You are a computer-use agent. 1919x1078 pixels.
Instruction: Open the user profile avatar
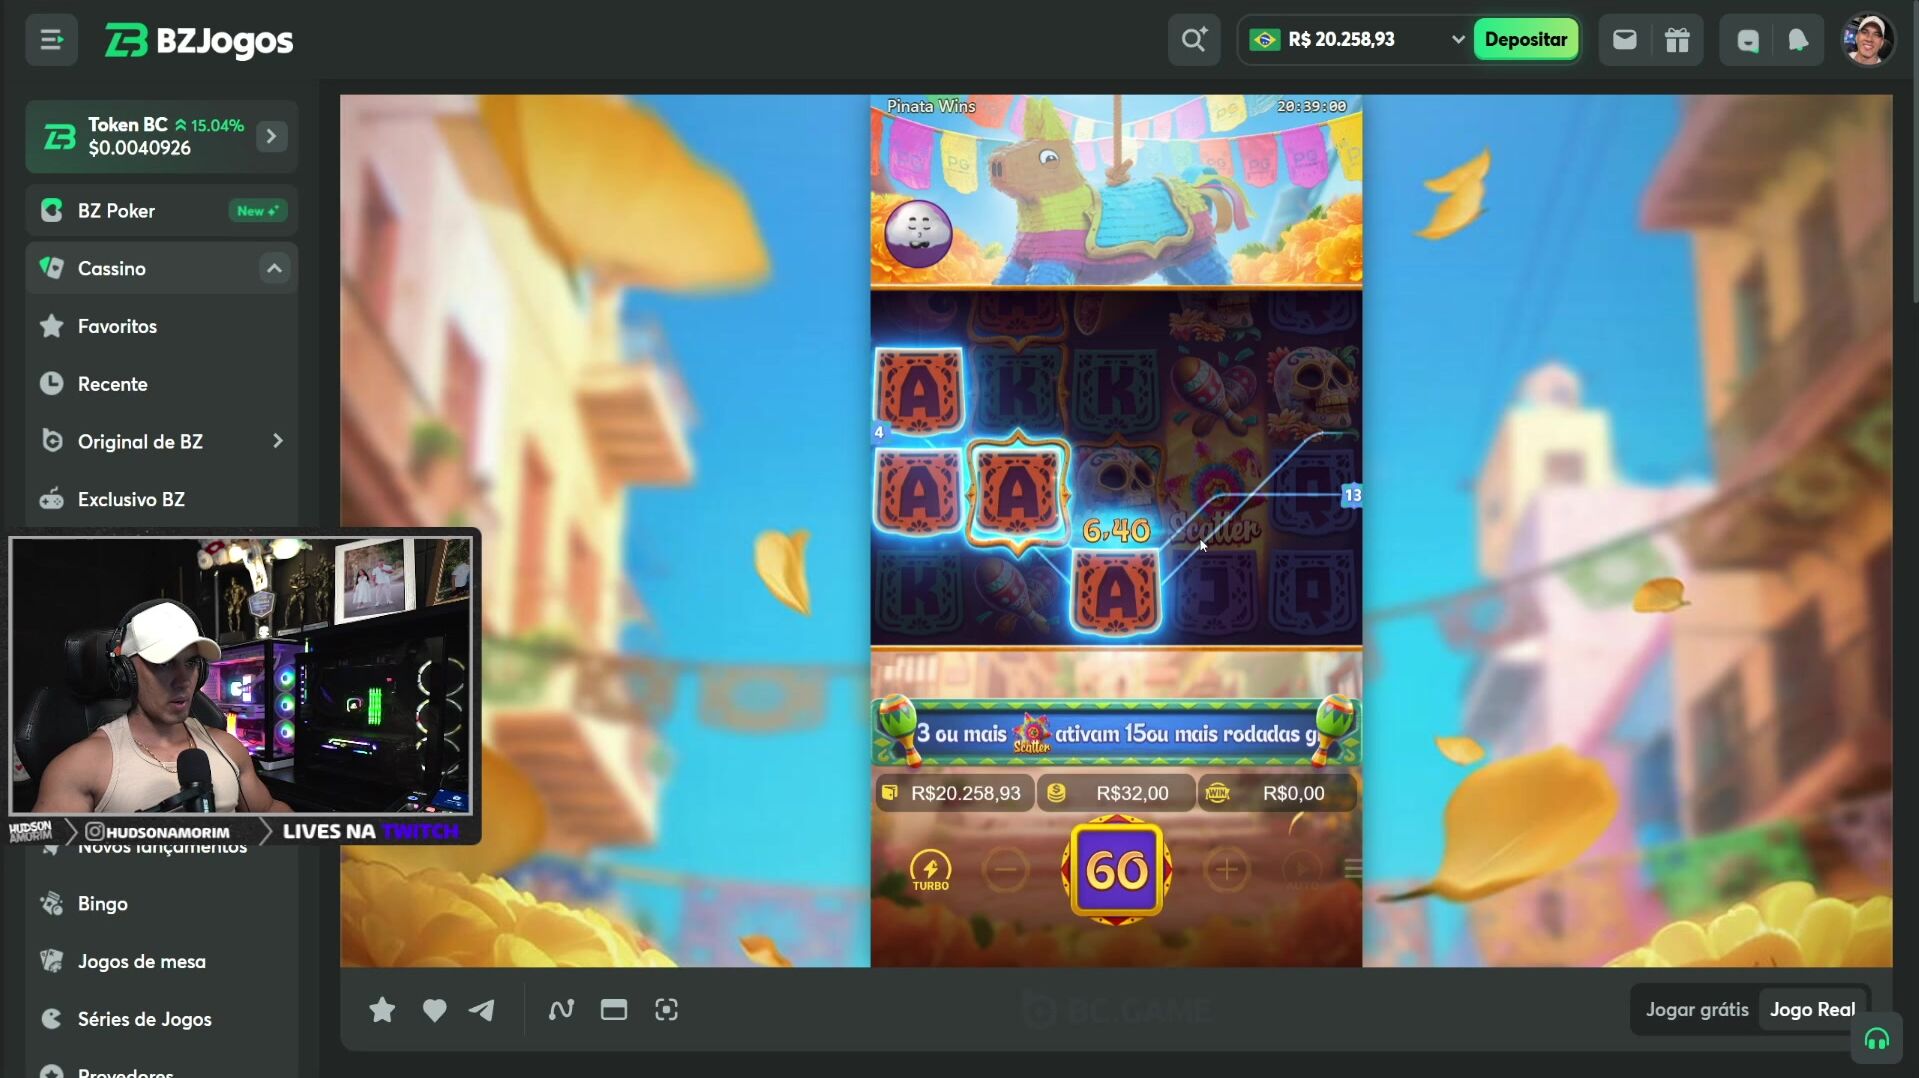point(1868,40)
